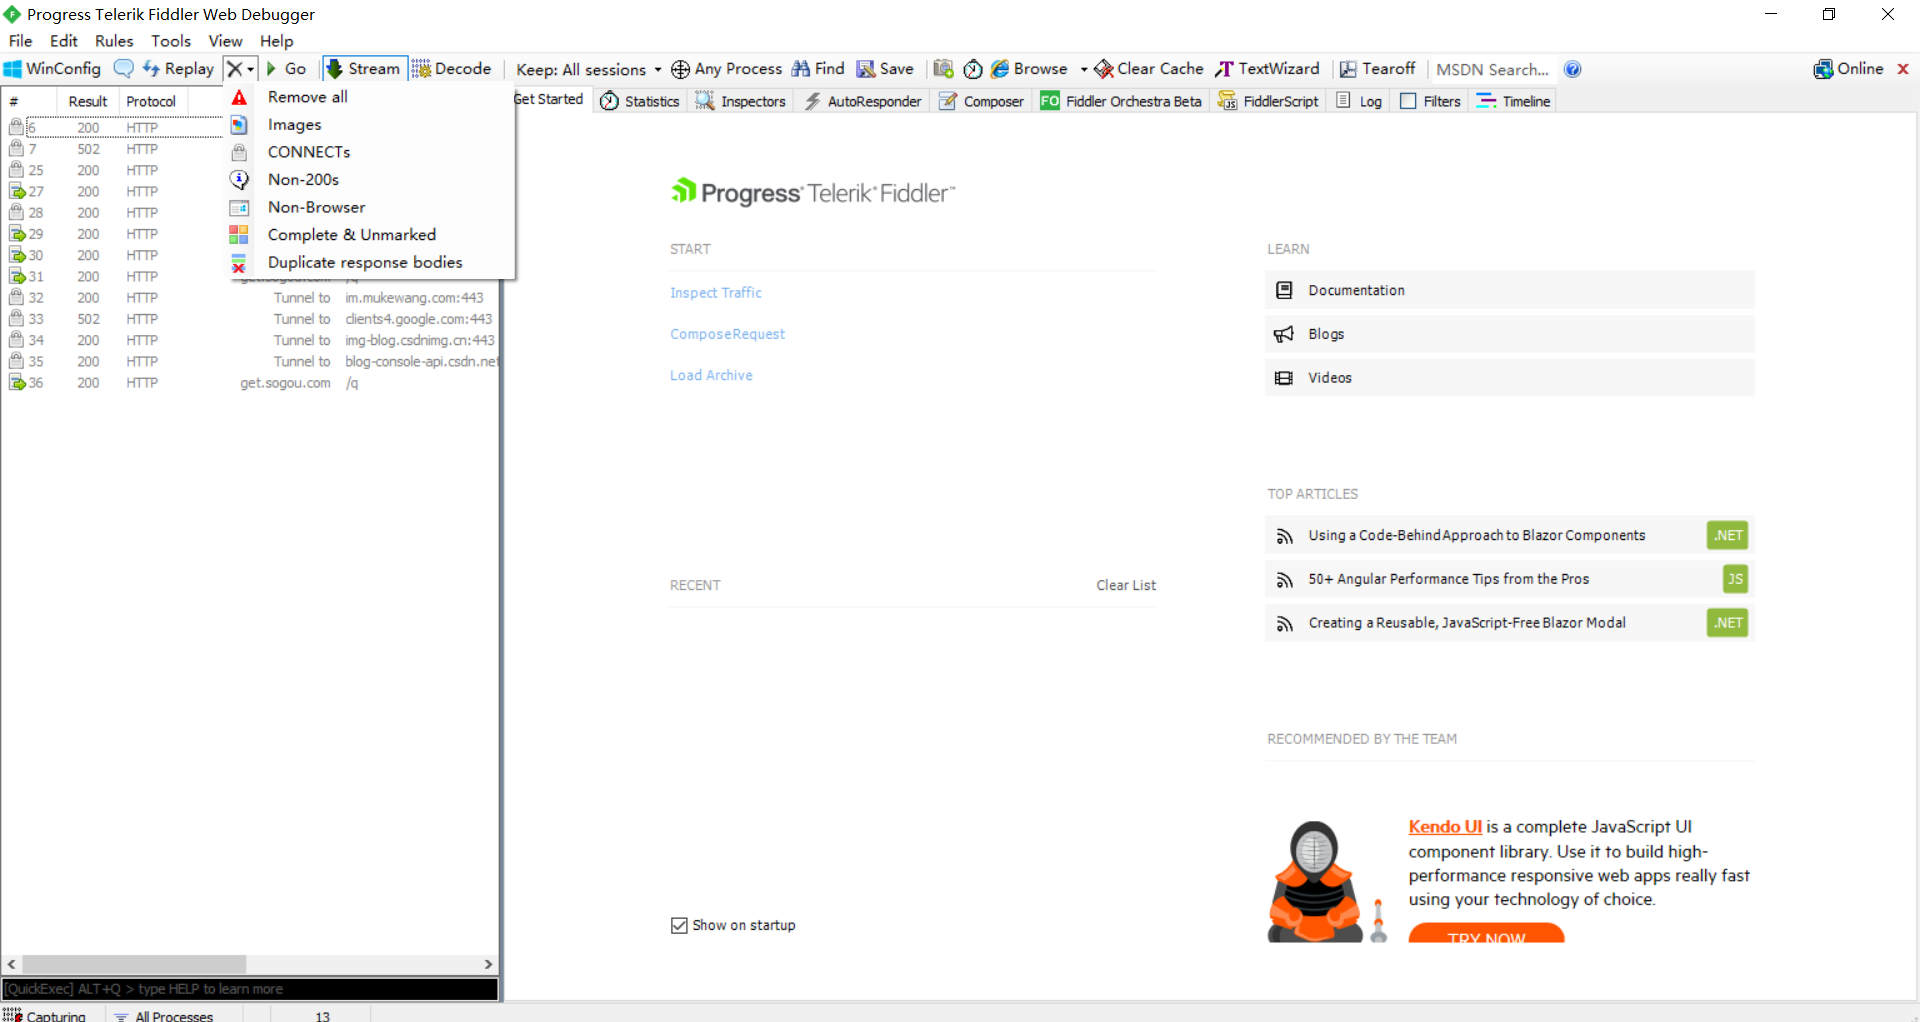Click into the MSDN Search field
1920x1022 pixels.
coord(1493,69)
